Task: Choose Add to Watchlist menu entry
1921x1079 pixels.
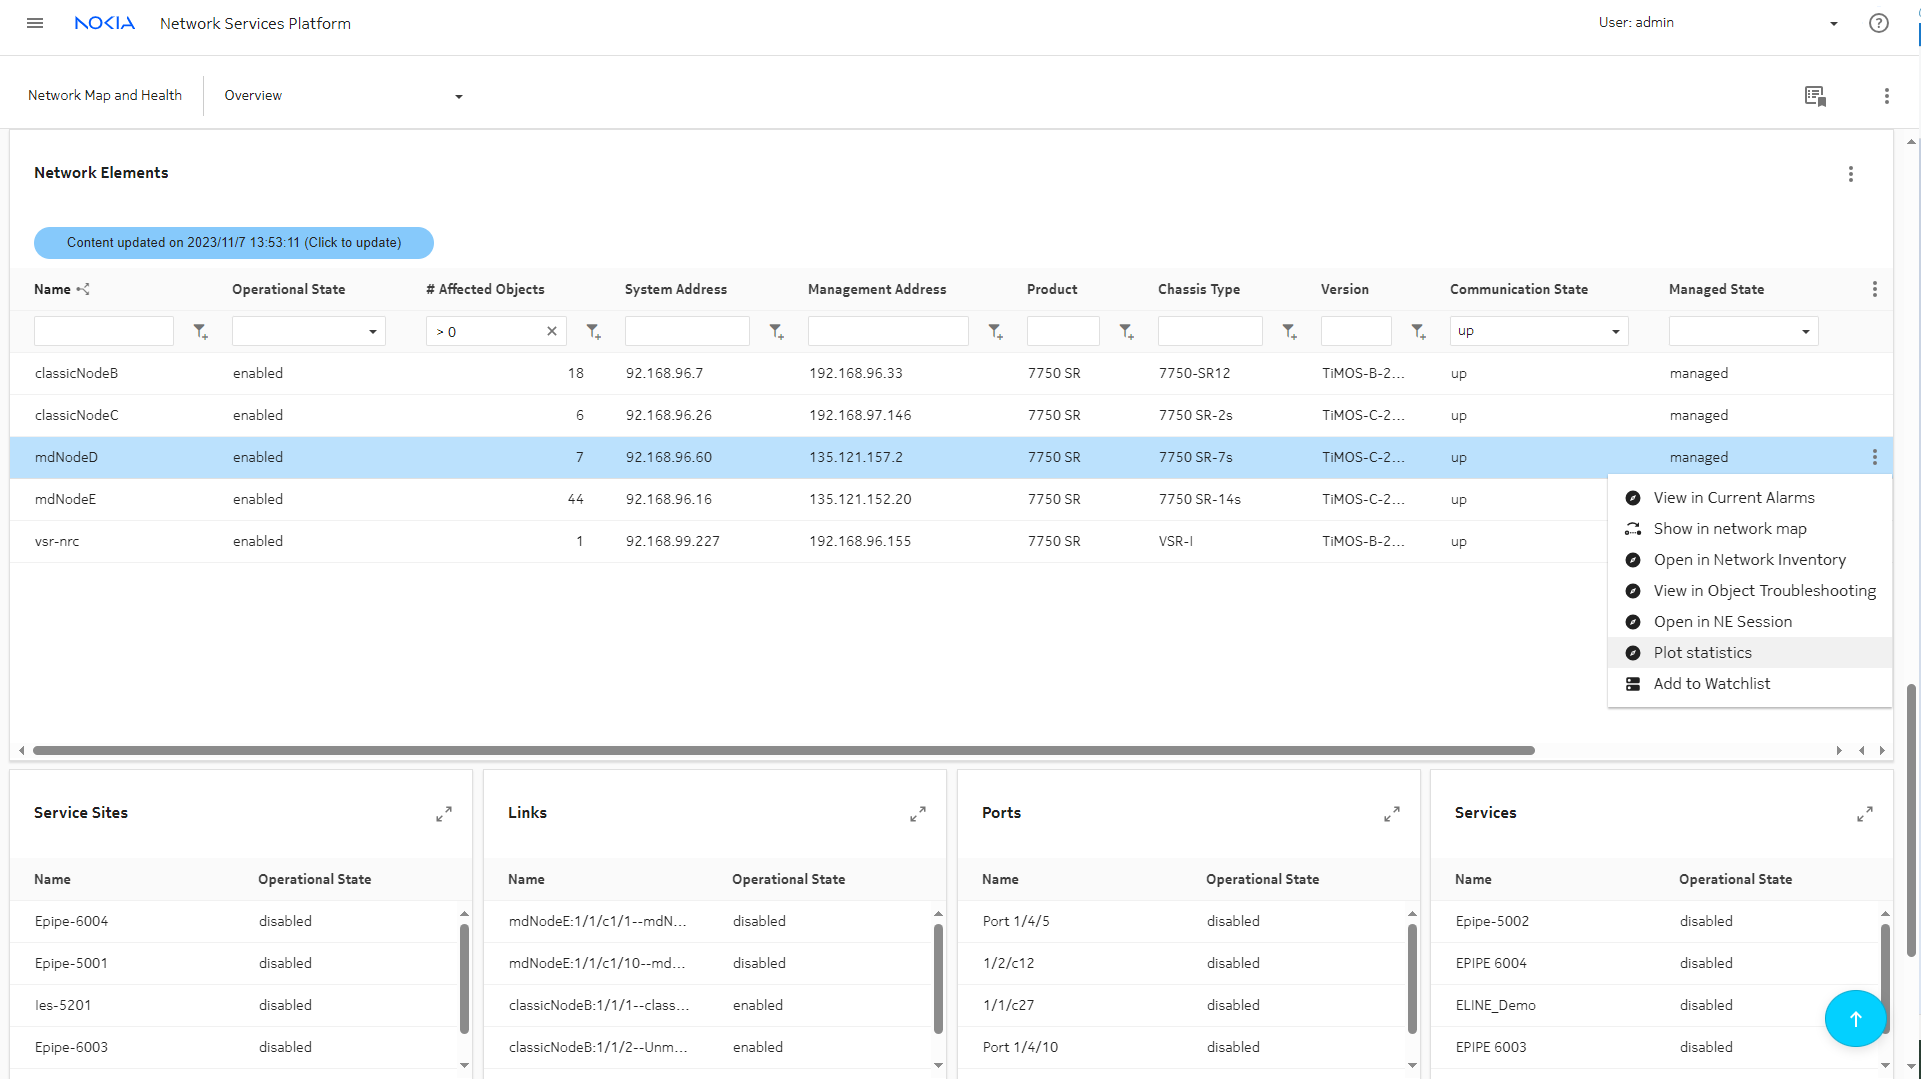Action: (1711, 684)
